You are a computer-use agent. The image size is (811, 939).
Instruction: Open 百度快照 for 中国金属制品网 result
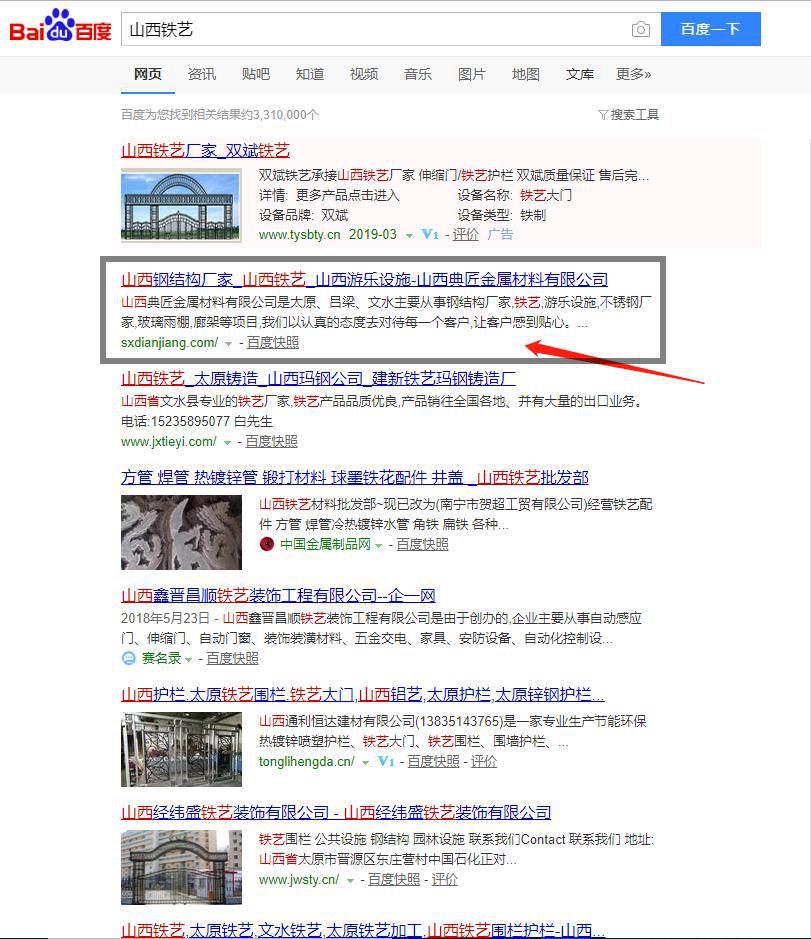click(422, 544)
